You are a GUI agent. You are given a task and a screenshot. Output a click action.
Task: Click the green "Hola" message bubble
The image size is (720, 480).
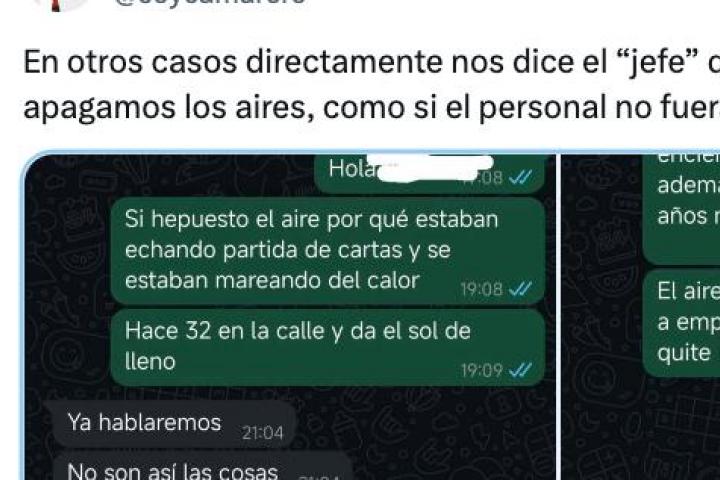tap(429, 173)
